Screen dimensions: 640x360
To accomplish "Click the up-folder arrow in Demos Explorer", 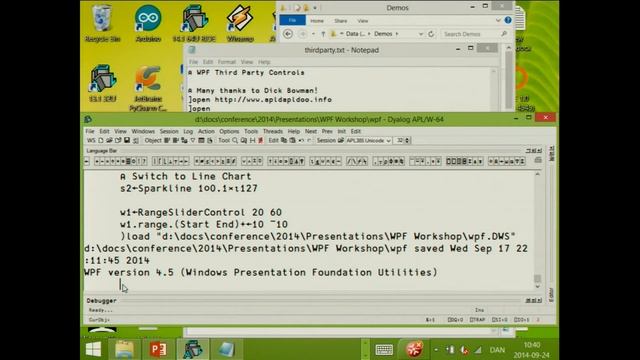I will coord(323,34).
